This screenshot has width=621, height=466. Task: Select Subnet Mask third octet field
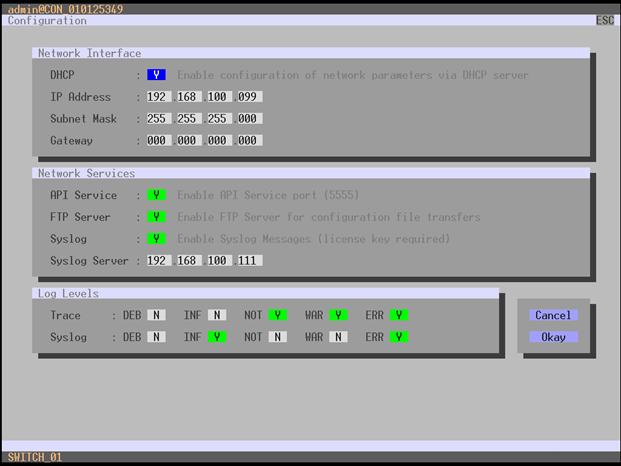(220, 118)
